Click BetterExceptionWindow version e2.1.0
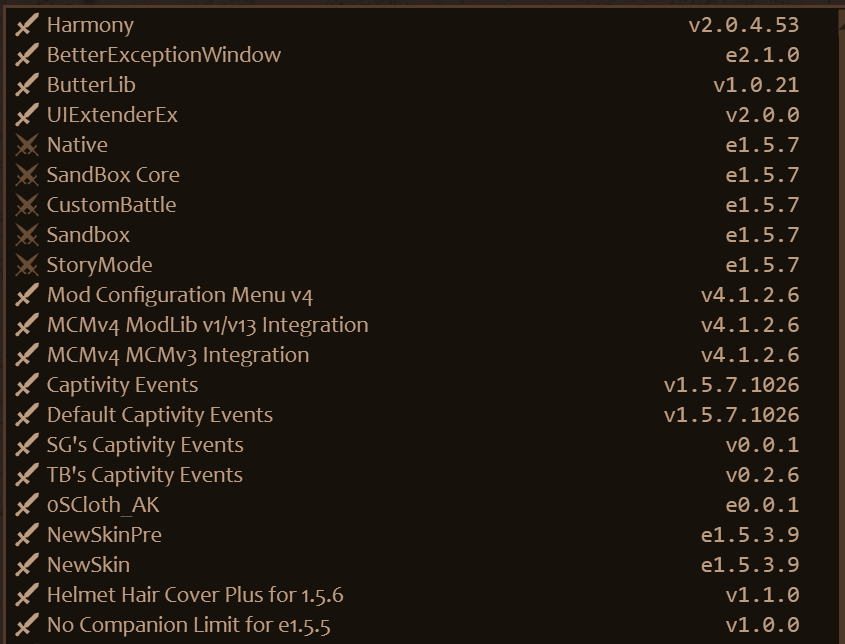Screen dimensions: 845x644 763,55
